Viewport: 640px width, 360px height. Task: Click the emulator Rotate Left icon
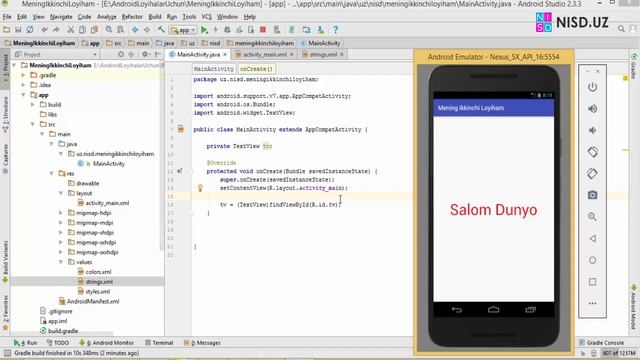coord(592,152)
